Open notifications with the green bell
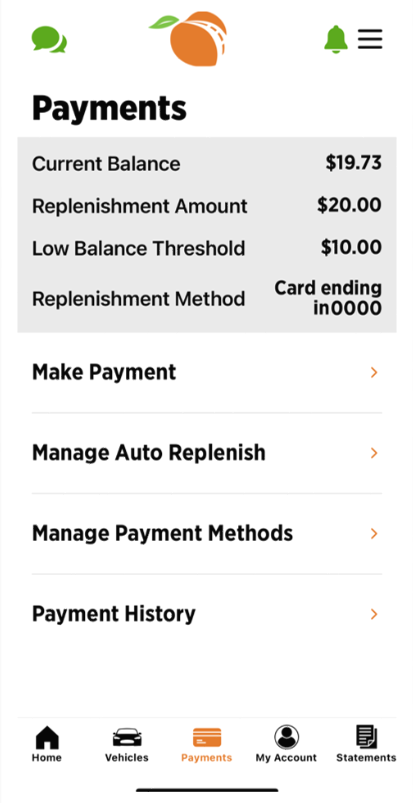 (x=336, y=39)
